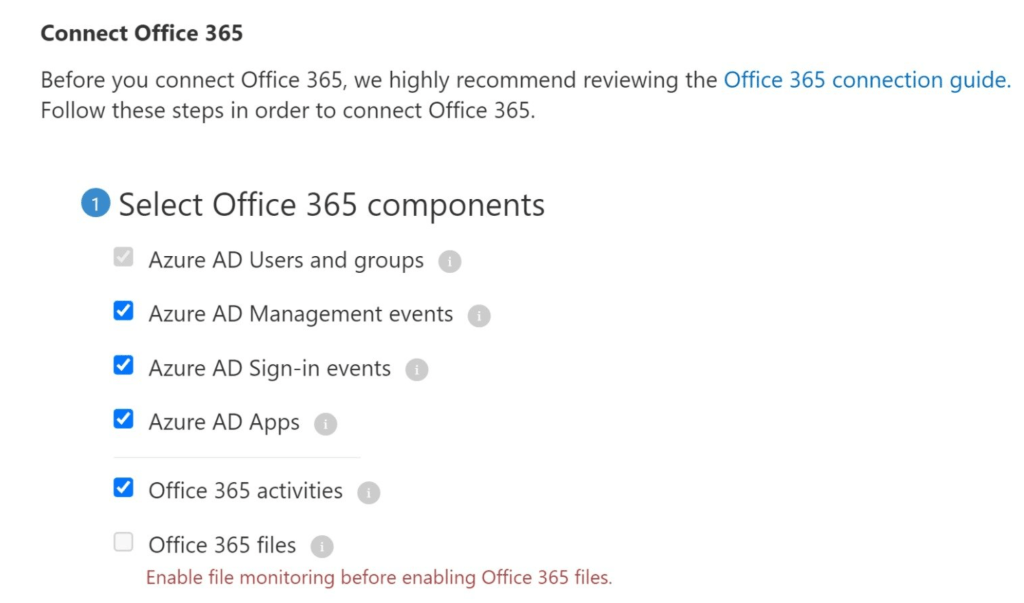Enable the Office 365 files checkbox
This screenshot has height=603, width=1024.
coord(123,542)
